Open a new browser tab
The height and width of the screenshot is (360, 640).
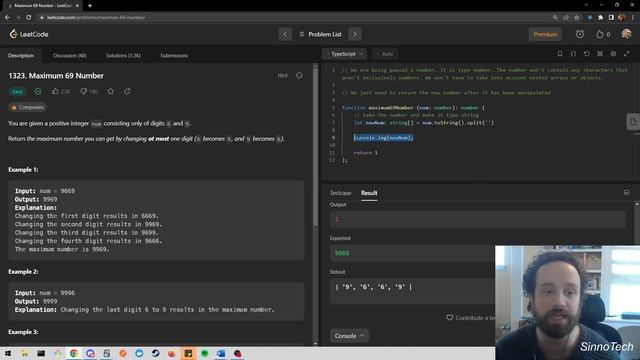click(90, 6)
